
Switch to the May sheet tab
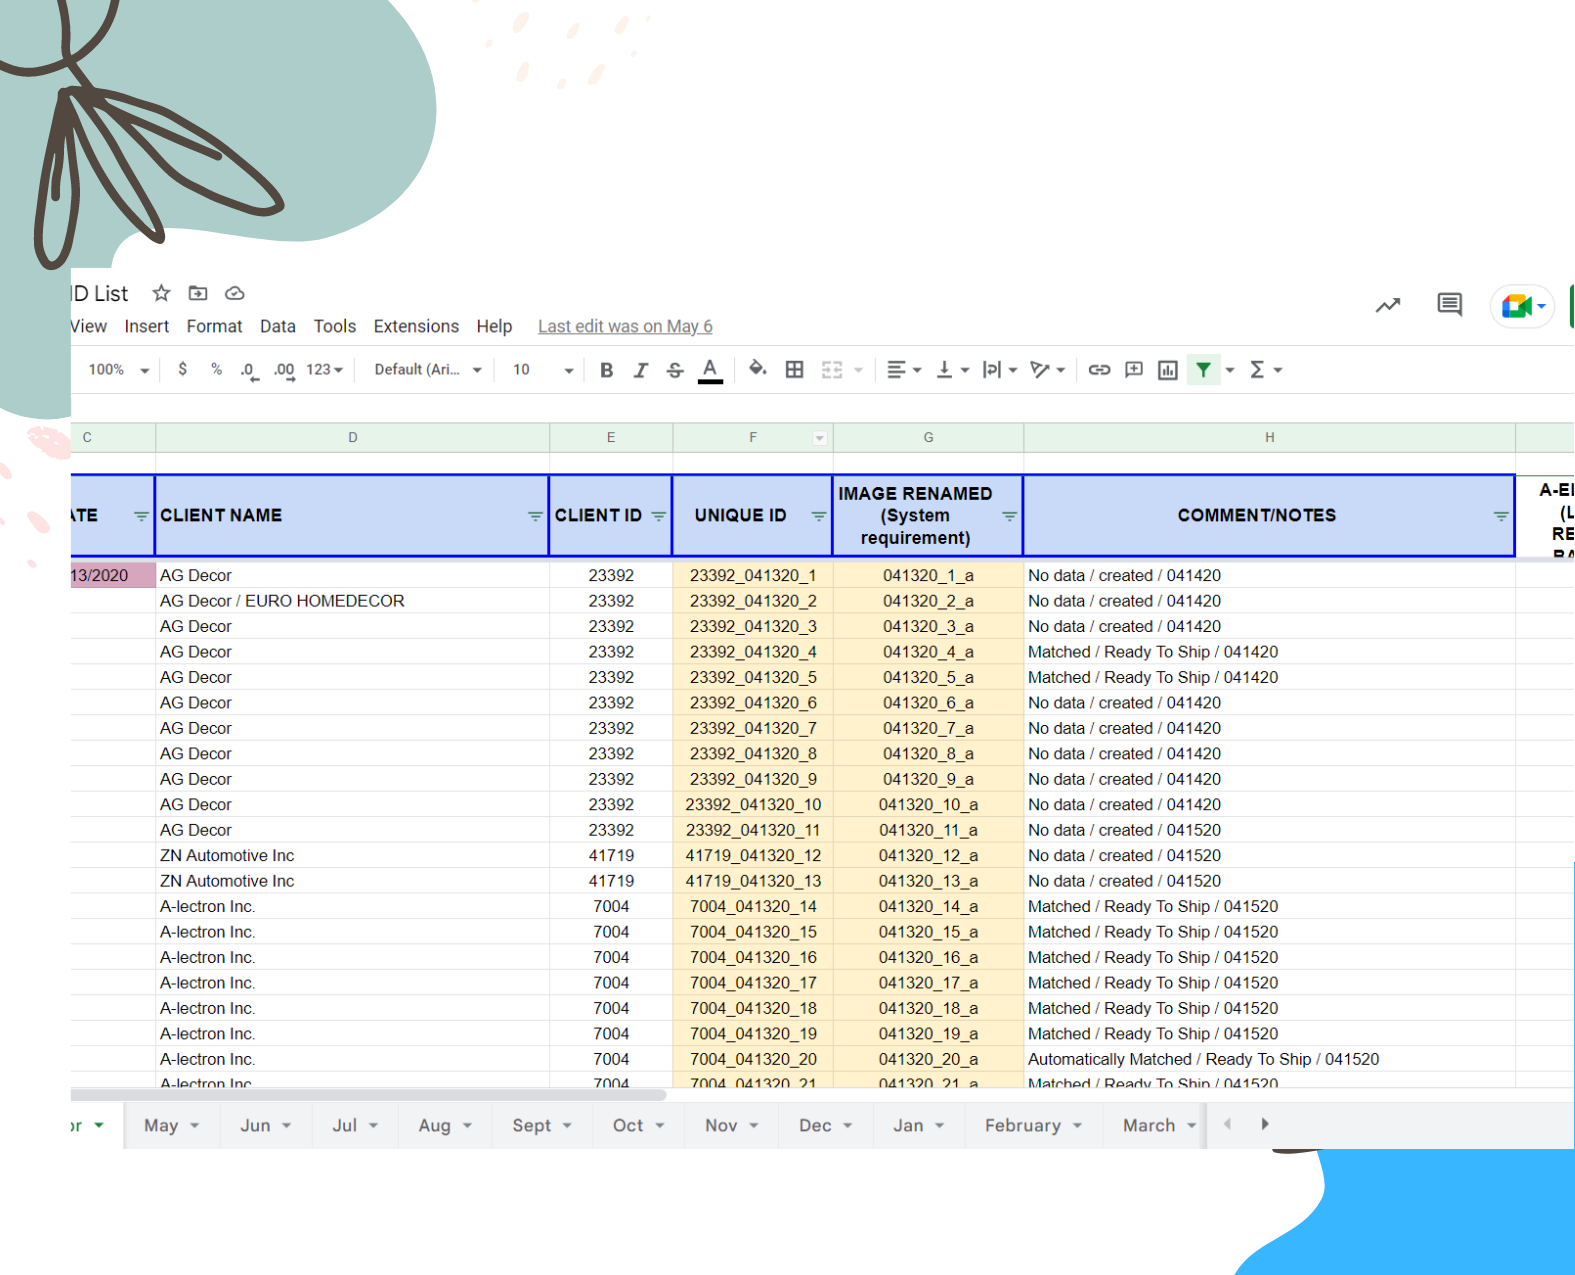coord(172,1126)
